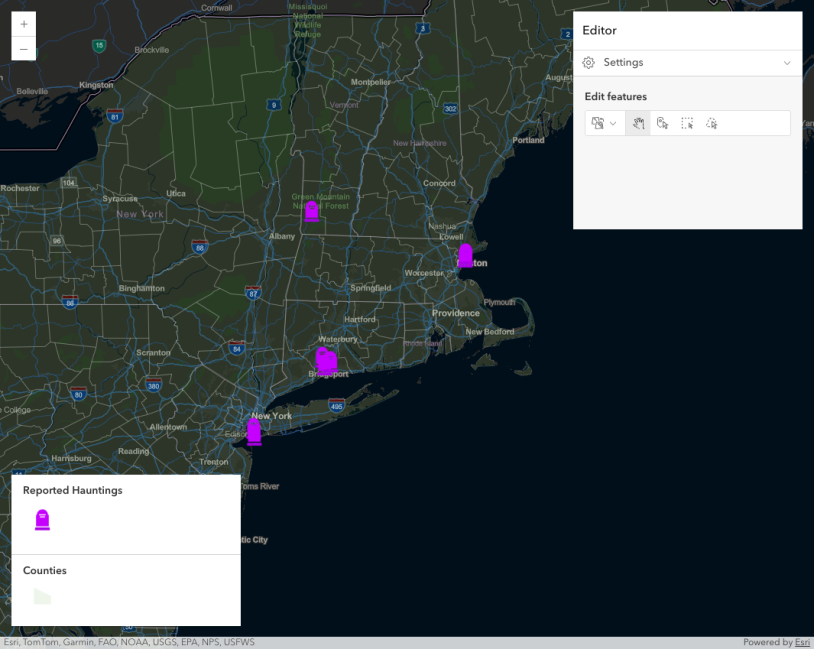Choose the select by point tool

click(662, 124)
